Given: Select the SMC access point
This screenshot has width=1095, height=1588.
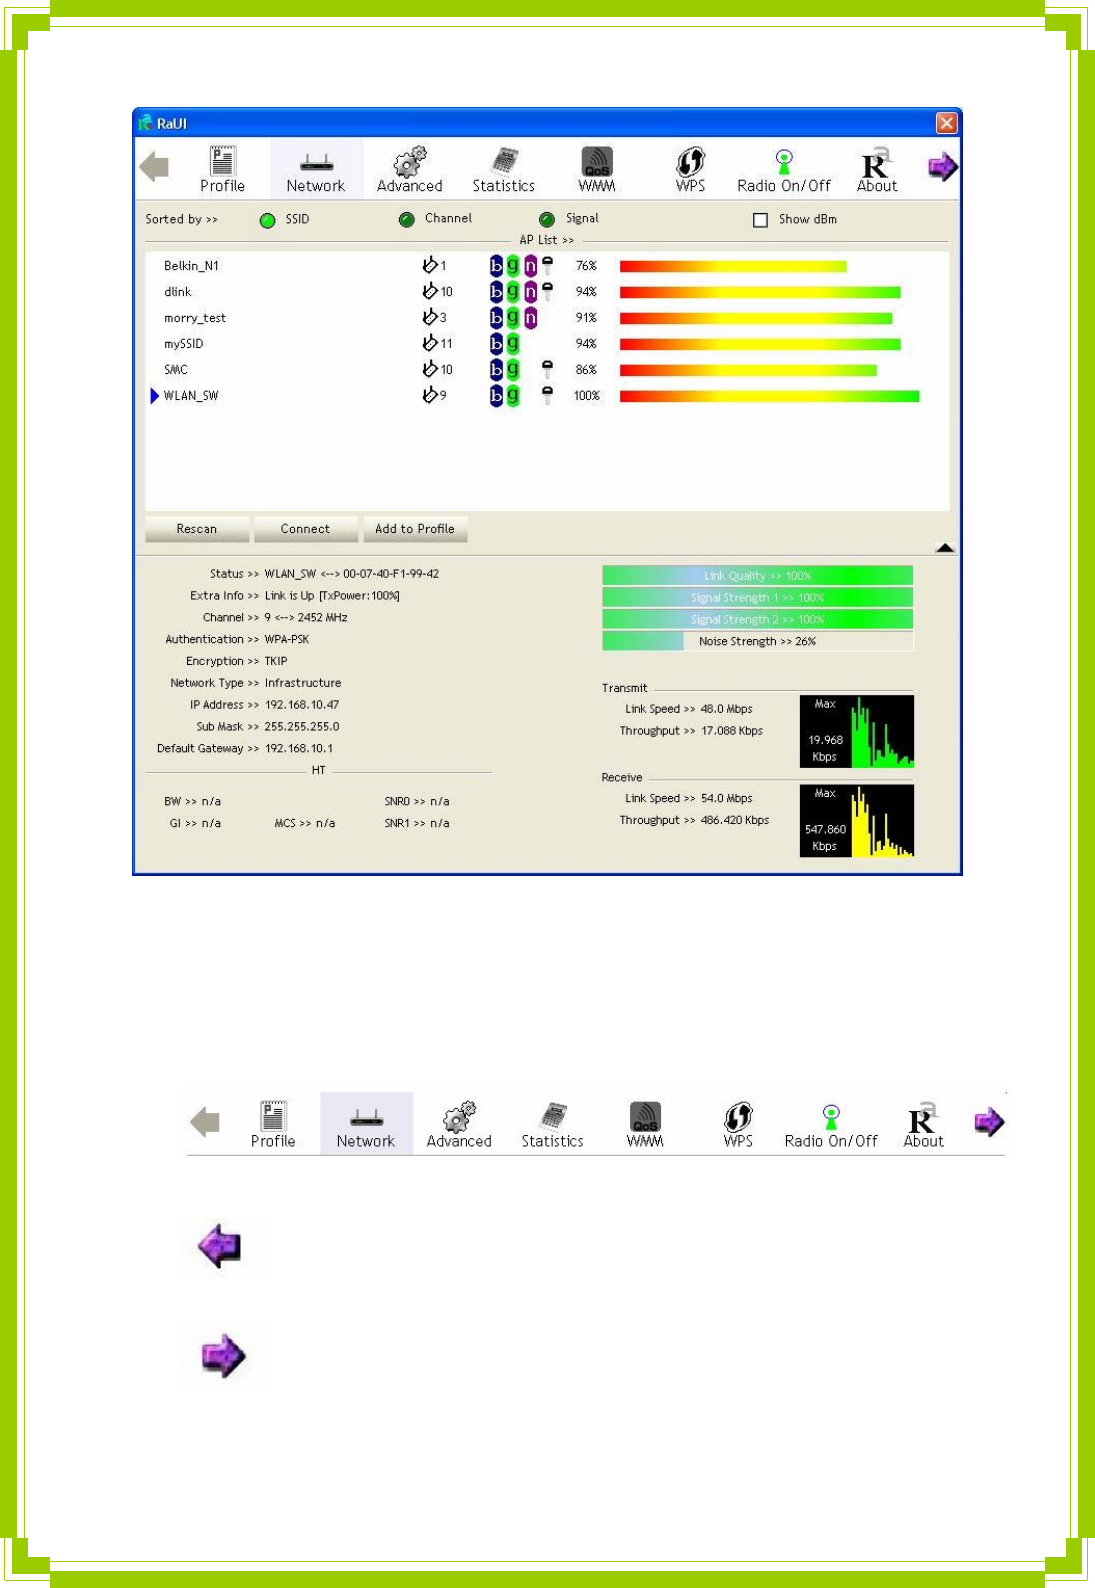Looking at the screenshot, I should pos(547,369).
